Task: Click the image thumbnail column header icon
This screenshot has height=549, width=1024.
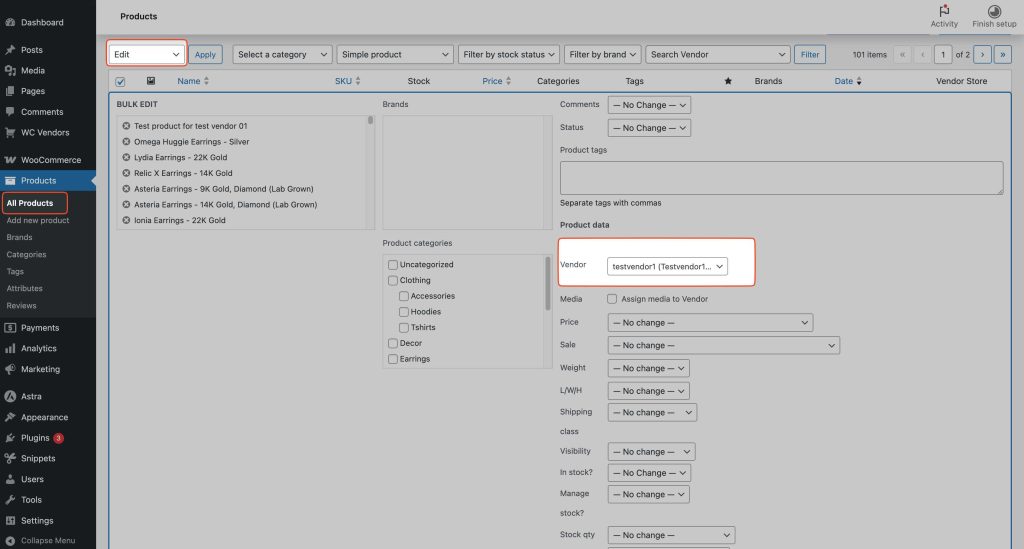Action: 151,81
